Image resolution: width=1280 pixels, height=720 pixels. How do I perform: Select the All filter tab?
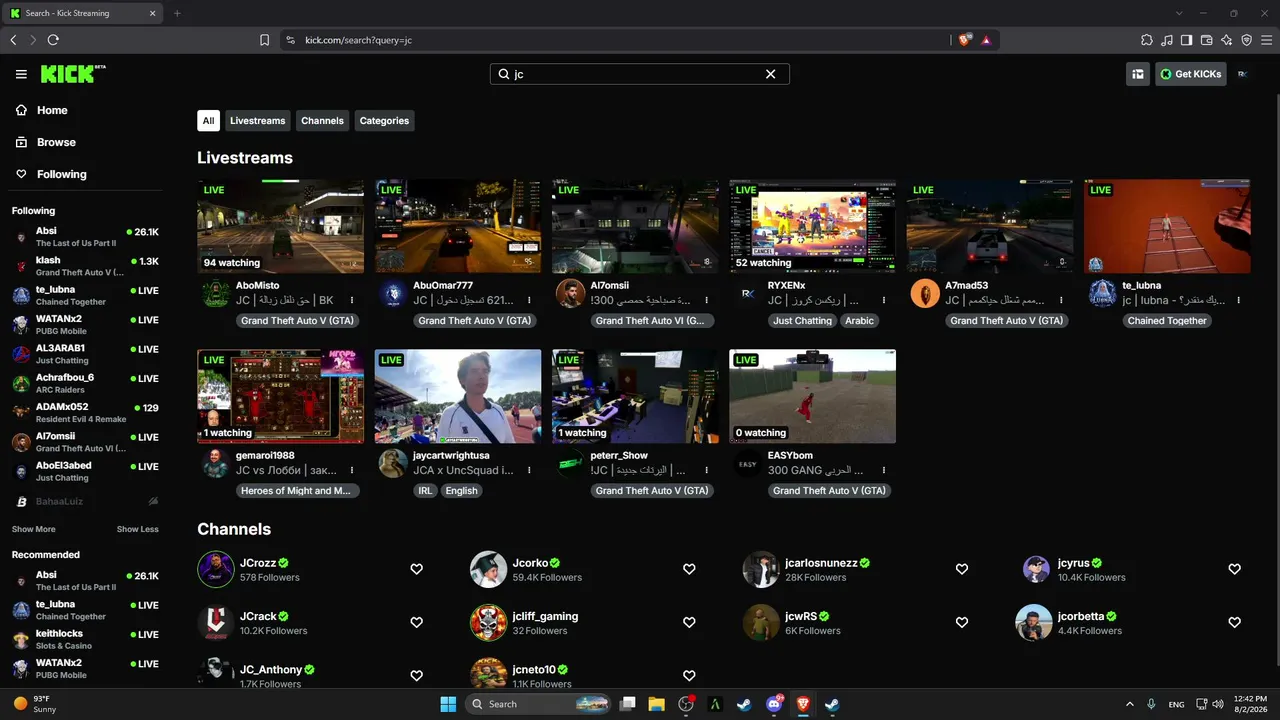(208, 121)
